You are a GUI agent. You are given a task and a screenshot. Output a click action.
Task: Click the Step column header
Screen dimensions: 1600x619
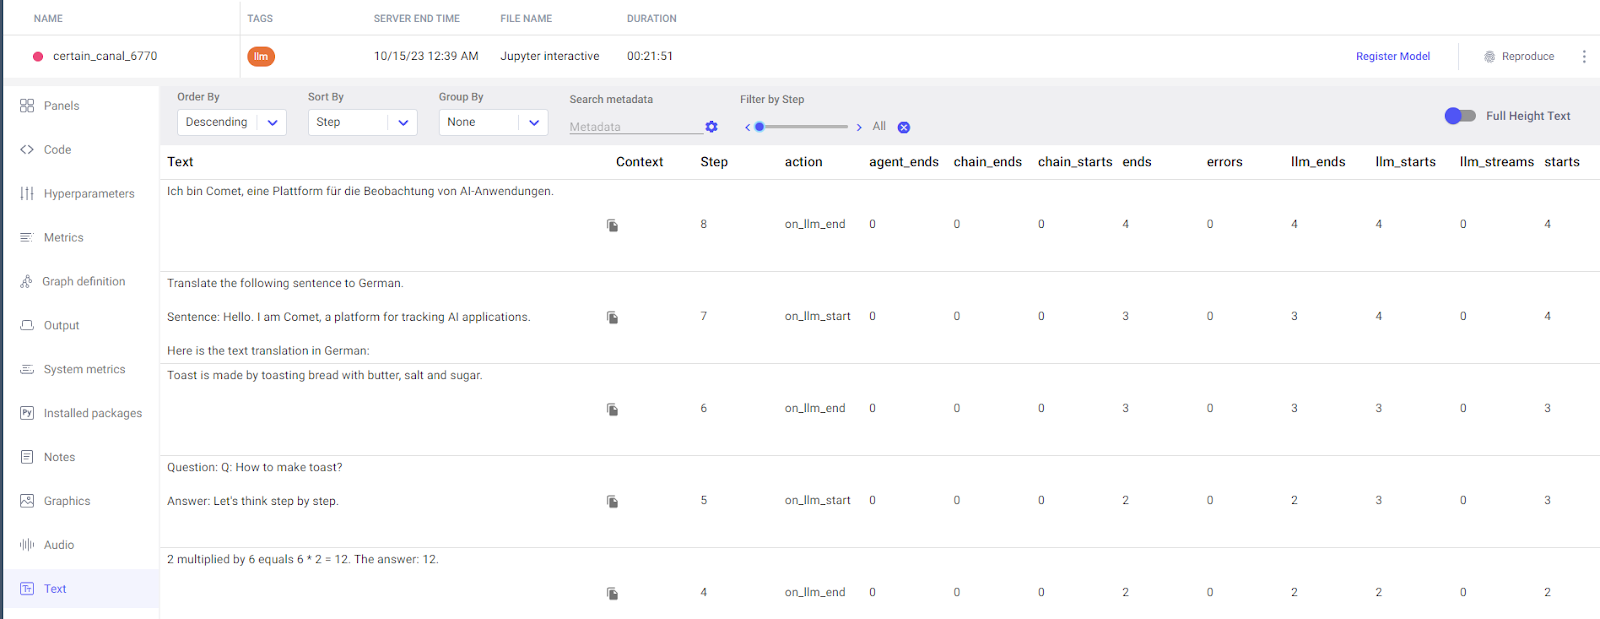coord(714,162)
